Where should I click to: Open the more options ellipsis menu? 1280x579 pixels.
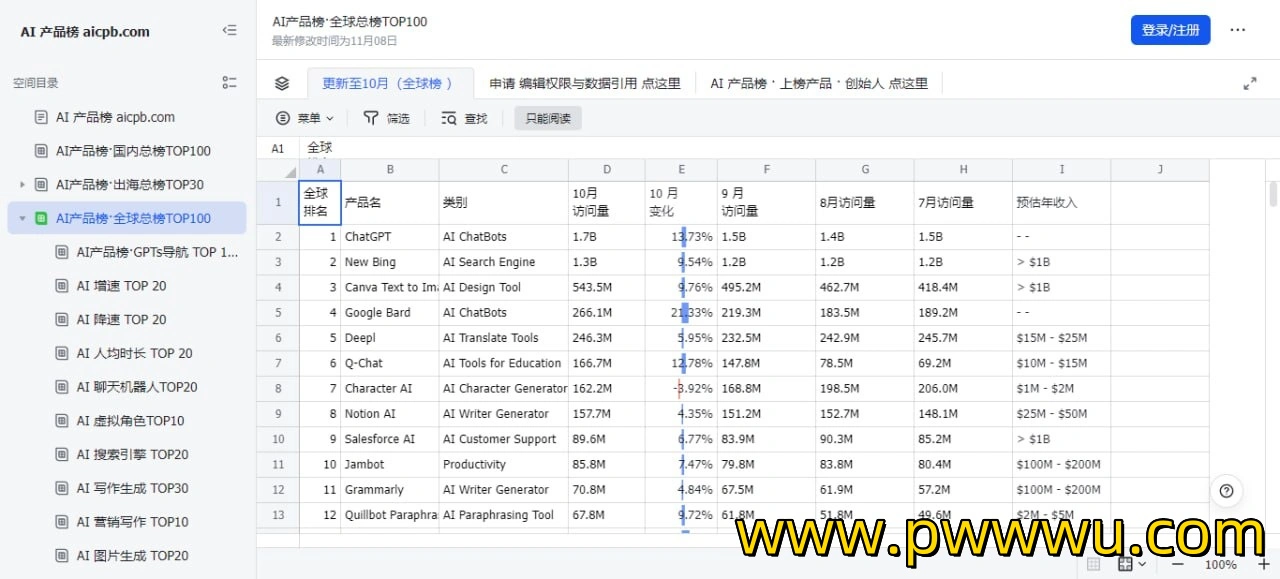pos(1238,30)
